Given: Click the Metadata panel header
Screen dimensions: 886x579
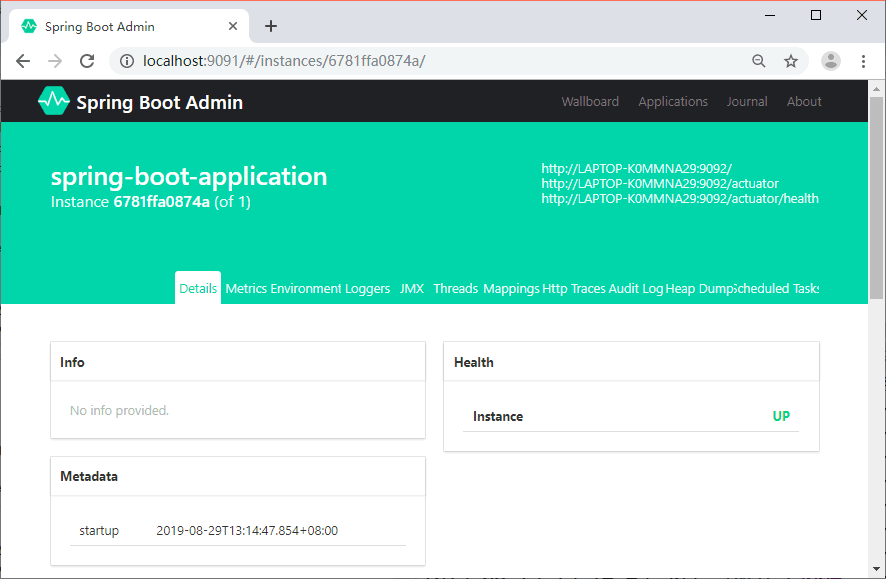Looking at the screenshot, I should 238,476.
